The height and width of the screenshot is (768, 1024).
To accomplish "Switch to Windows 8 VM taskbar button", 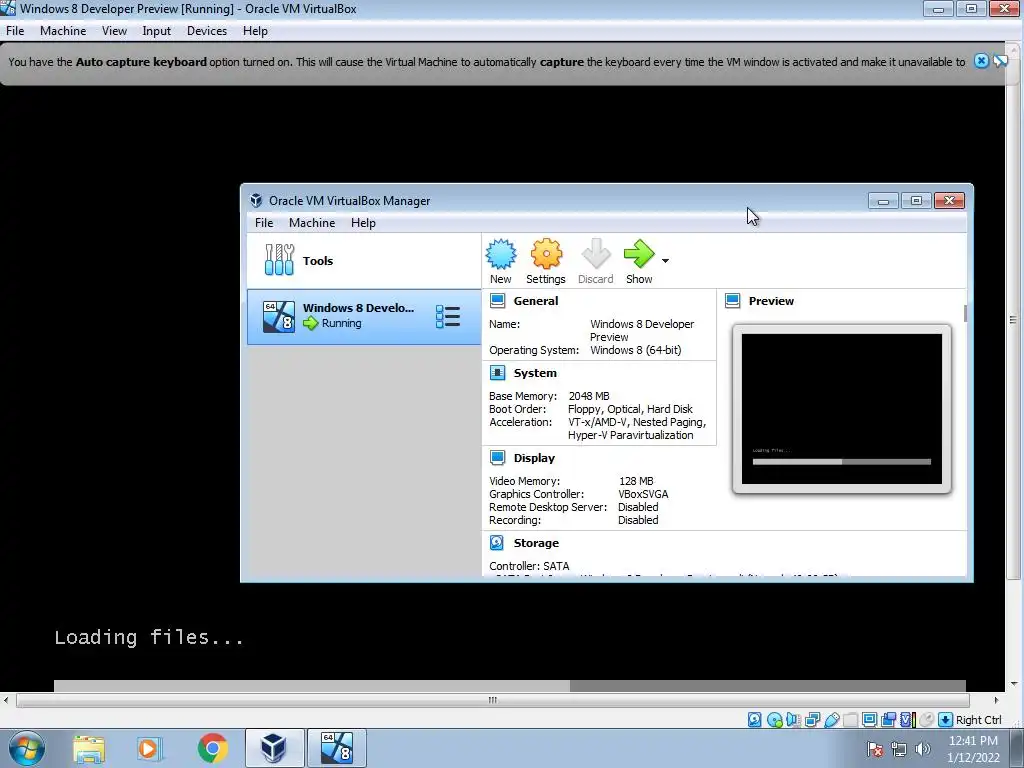I will (336, 748).
